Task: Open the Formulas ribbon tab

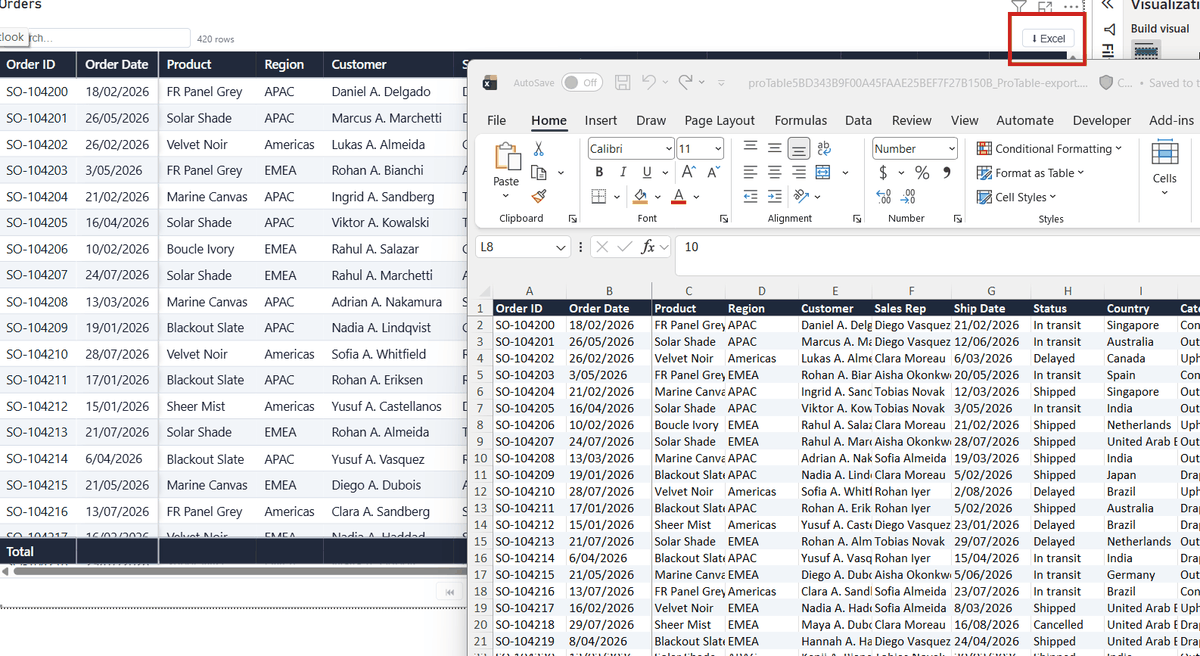Action: coord(801,120)
